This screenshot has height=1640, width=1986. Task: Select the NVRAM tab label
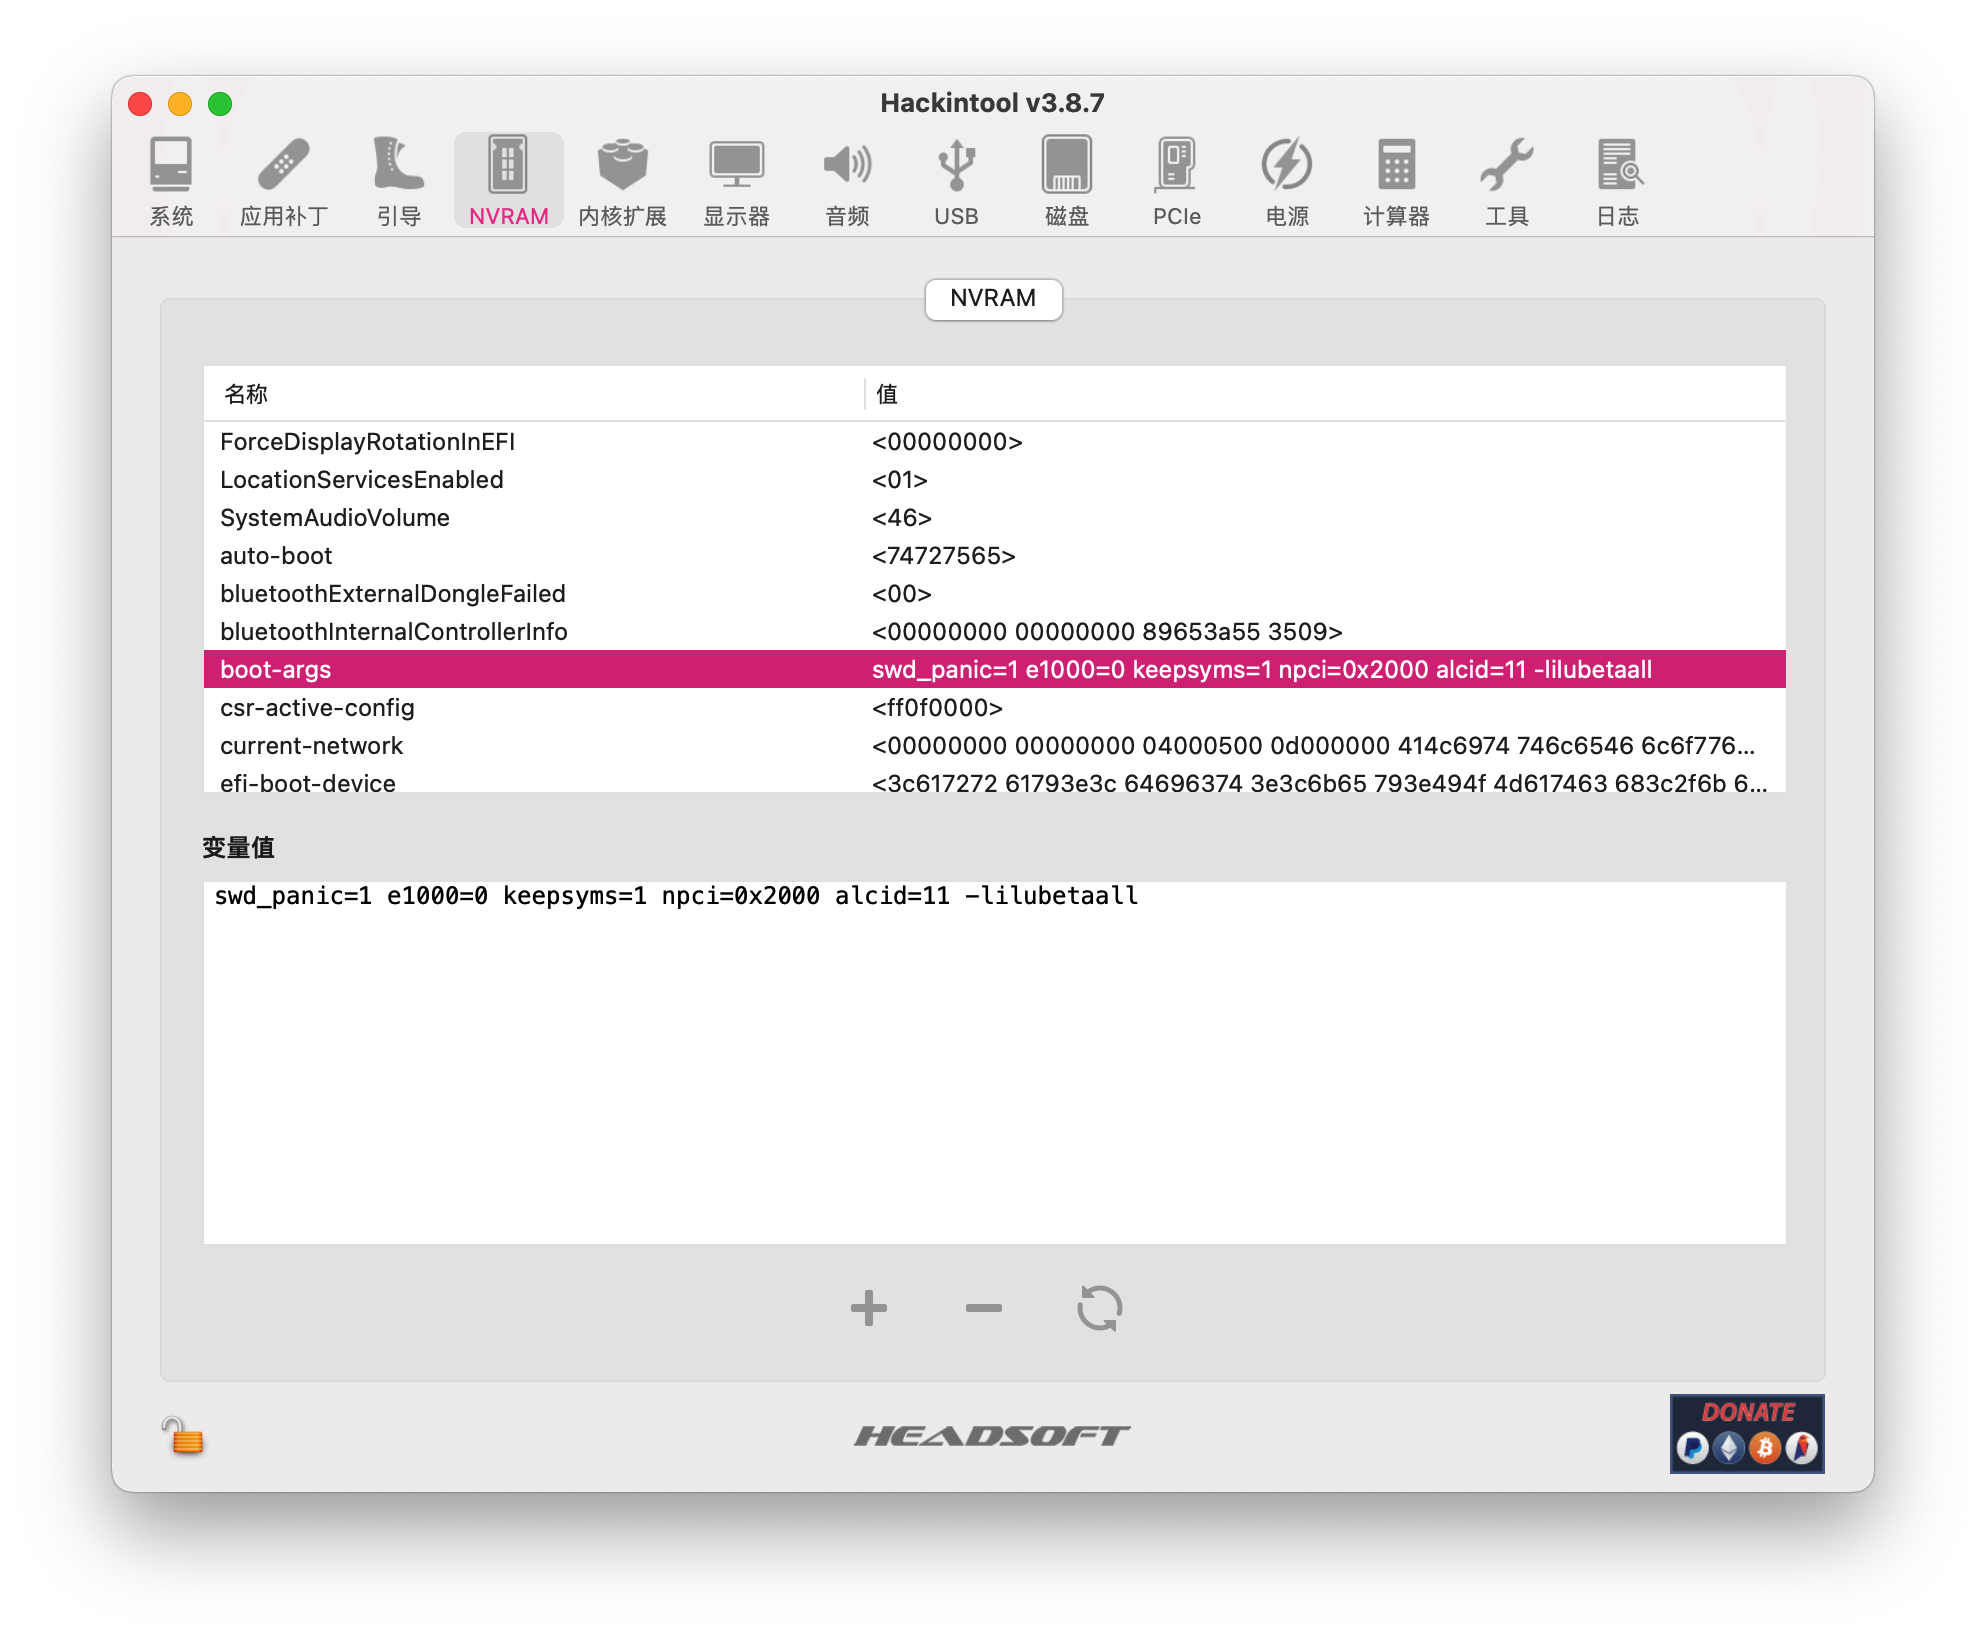coord(993,298)
